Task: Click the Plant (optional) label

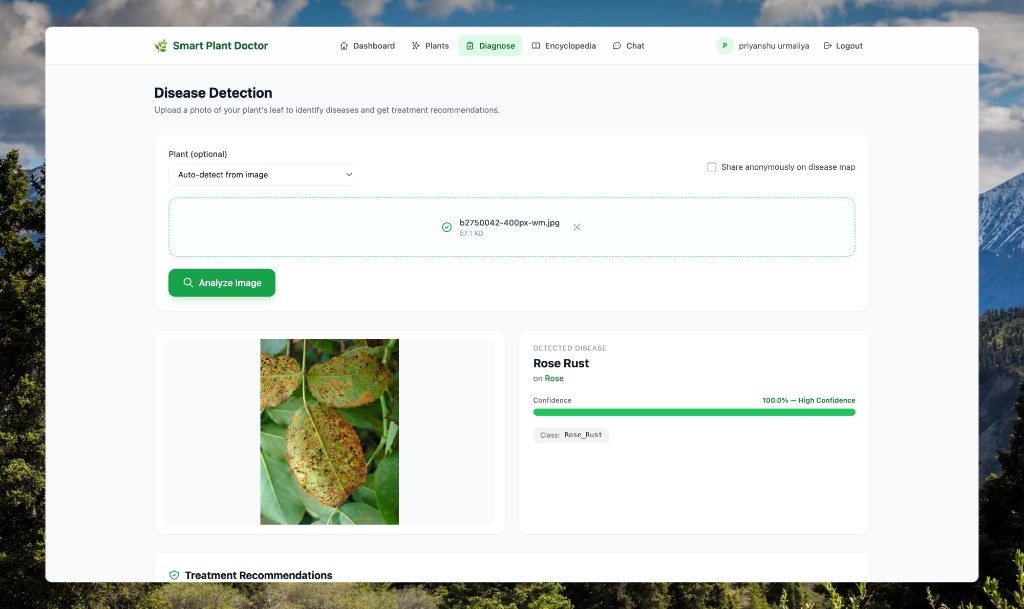Action: (198, 154)
